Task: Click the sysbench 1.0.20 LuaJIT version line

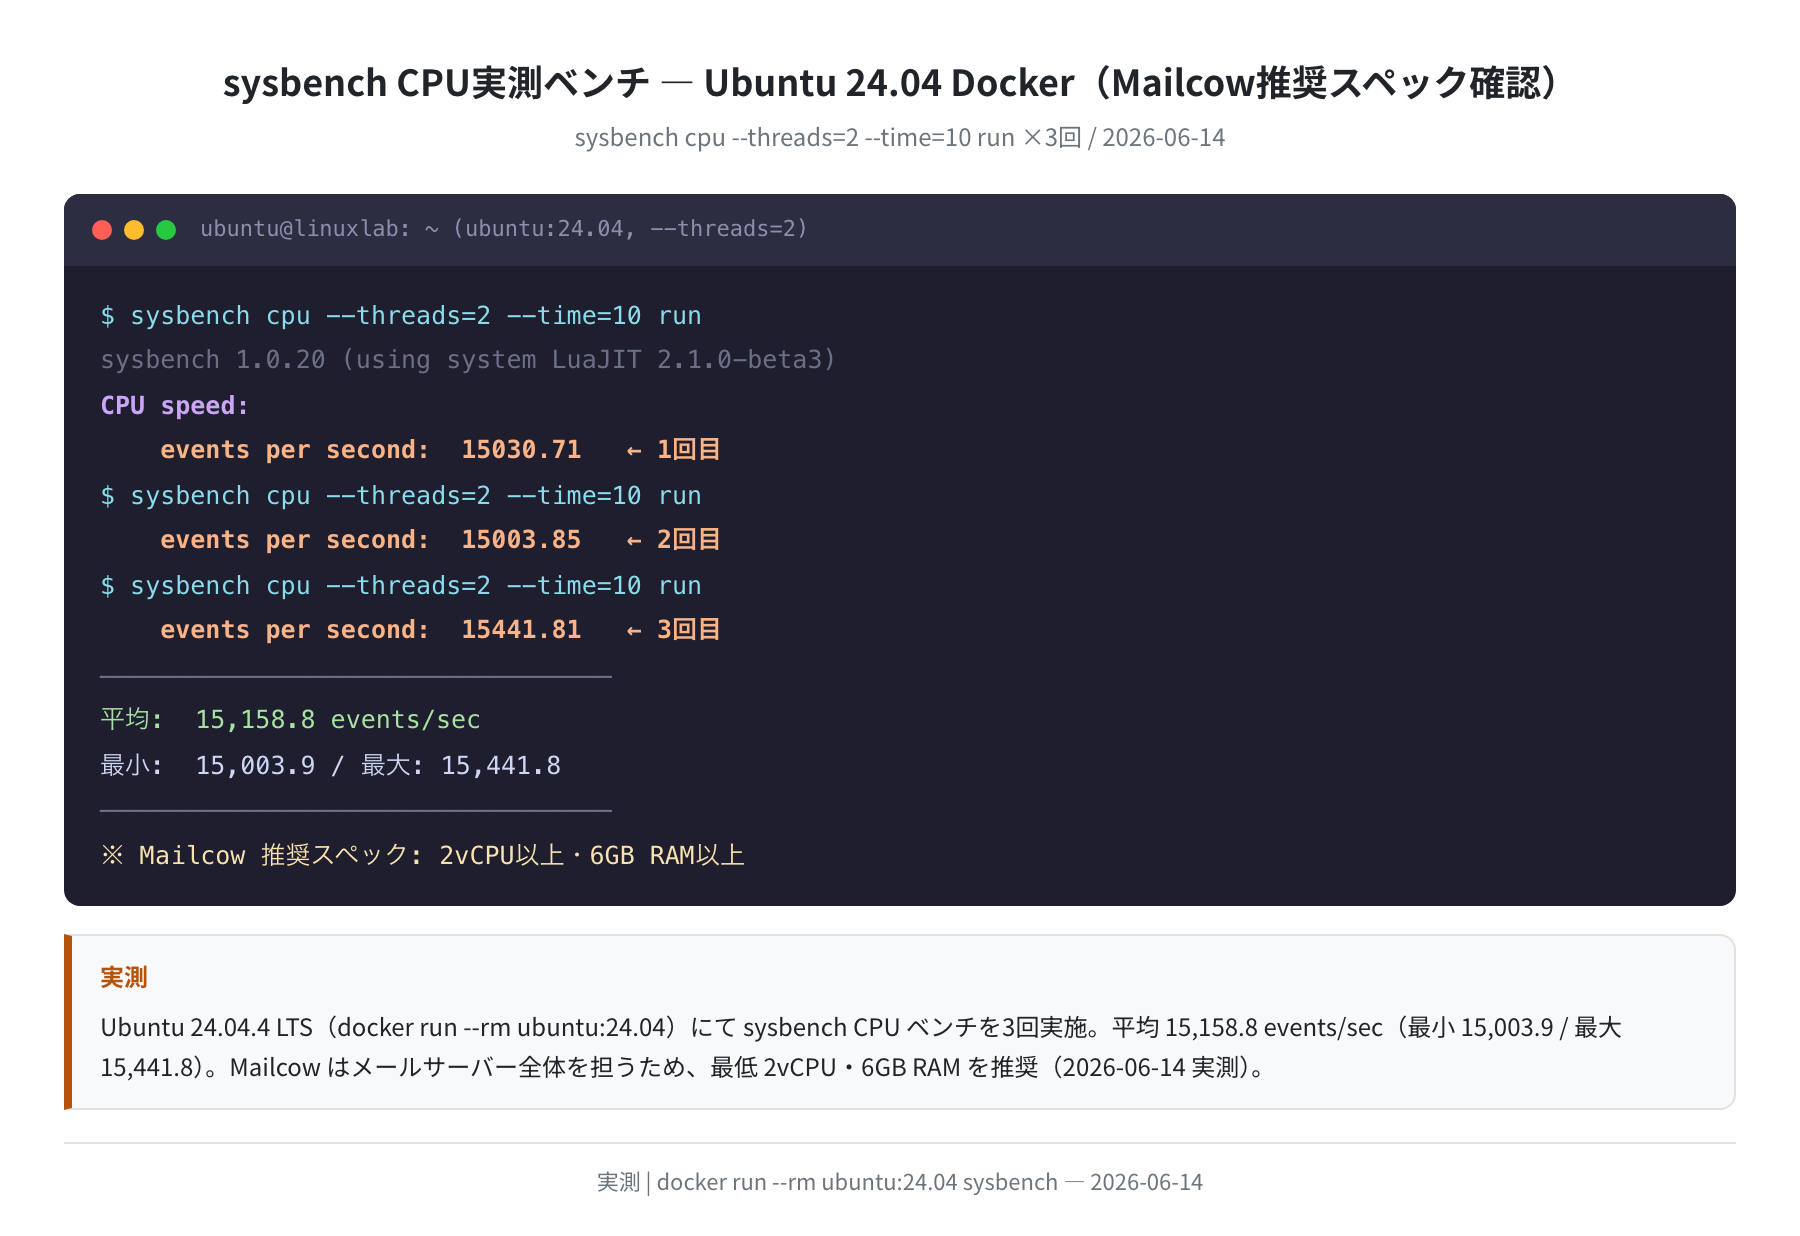Action: tap(468, 360)
